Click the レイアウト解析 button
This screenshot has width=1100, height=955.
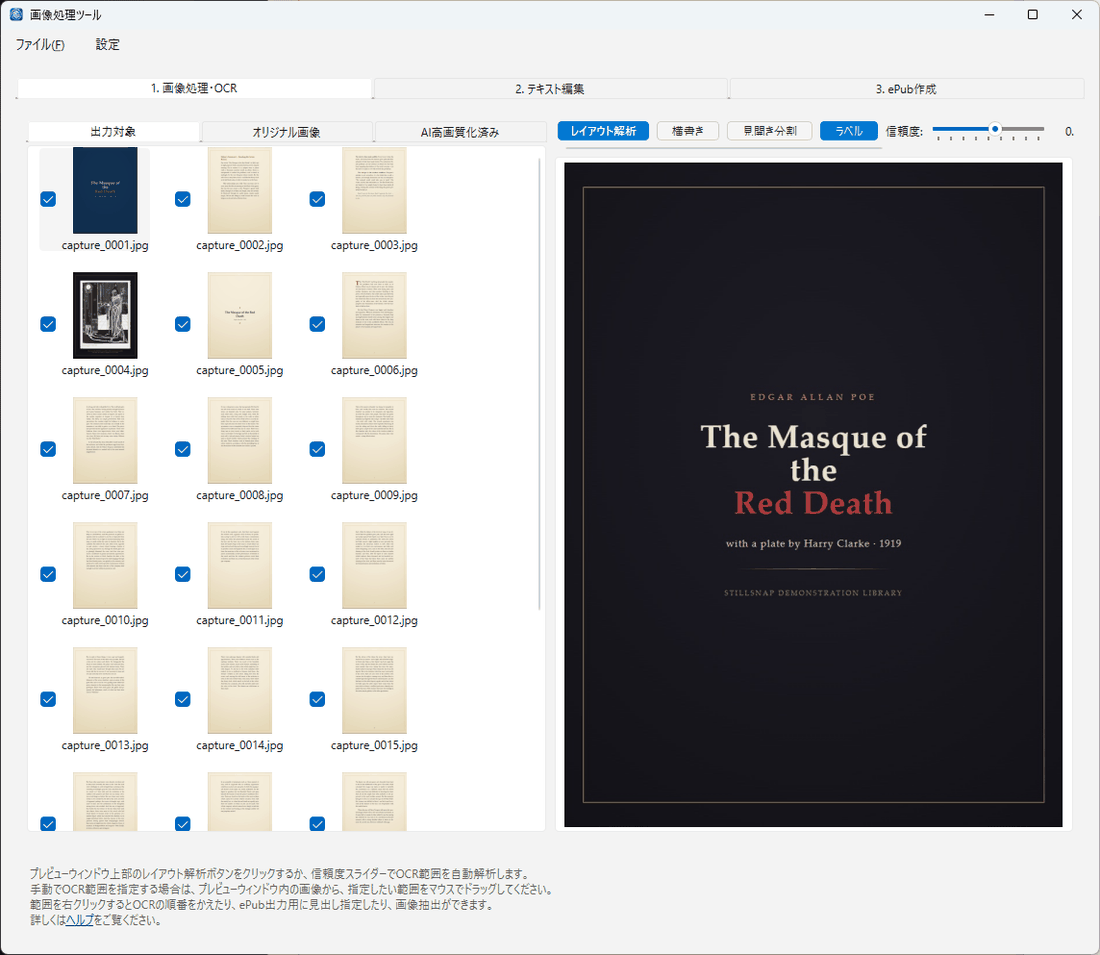603,131
